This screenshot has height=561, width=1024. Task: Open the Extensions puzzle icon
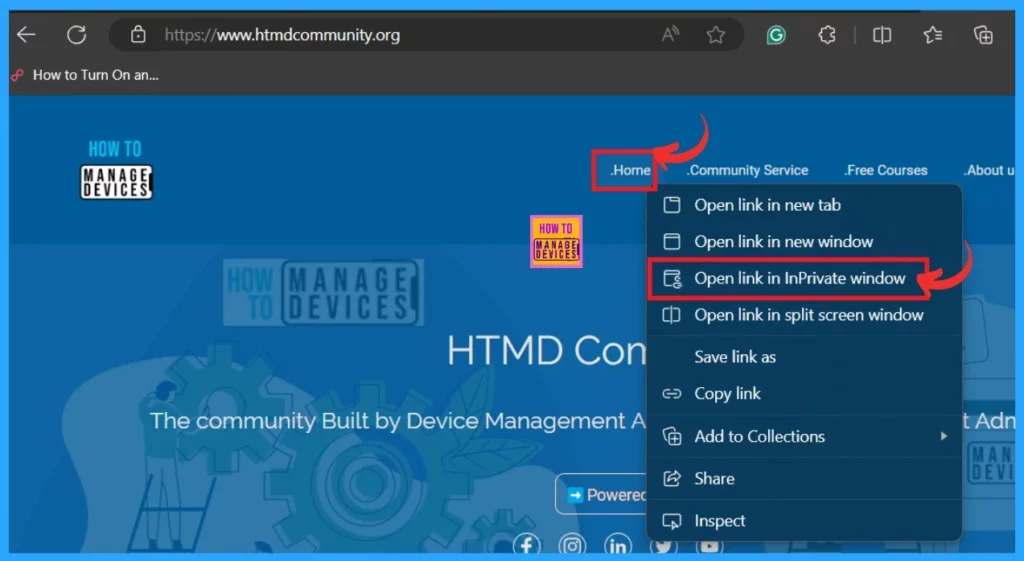(827, 35)
